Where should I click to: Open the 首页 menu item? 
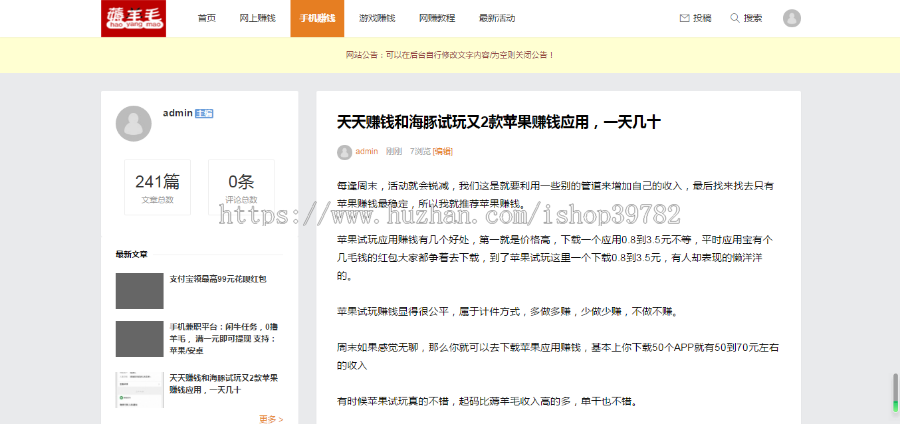[x=207, y=18]
